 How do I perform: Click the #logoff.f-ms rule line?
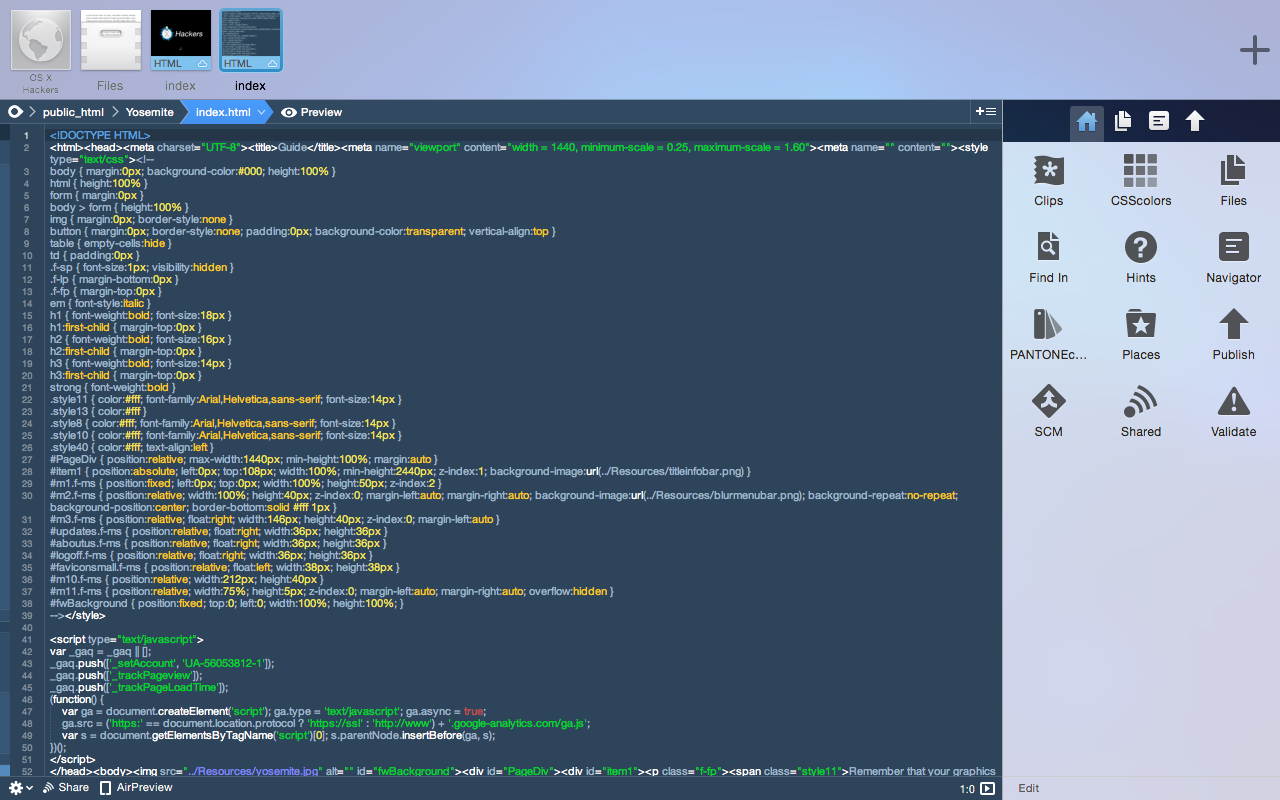[211, 555]
